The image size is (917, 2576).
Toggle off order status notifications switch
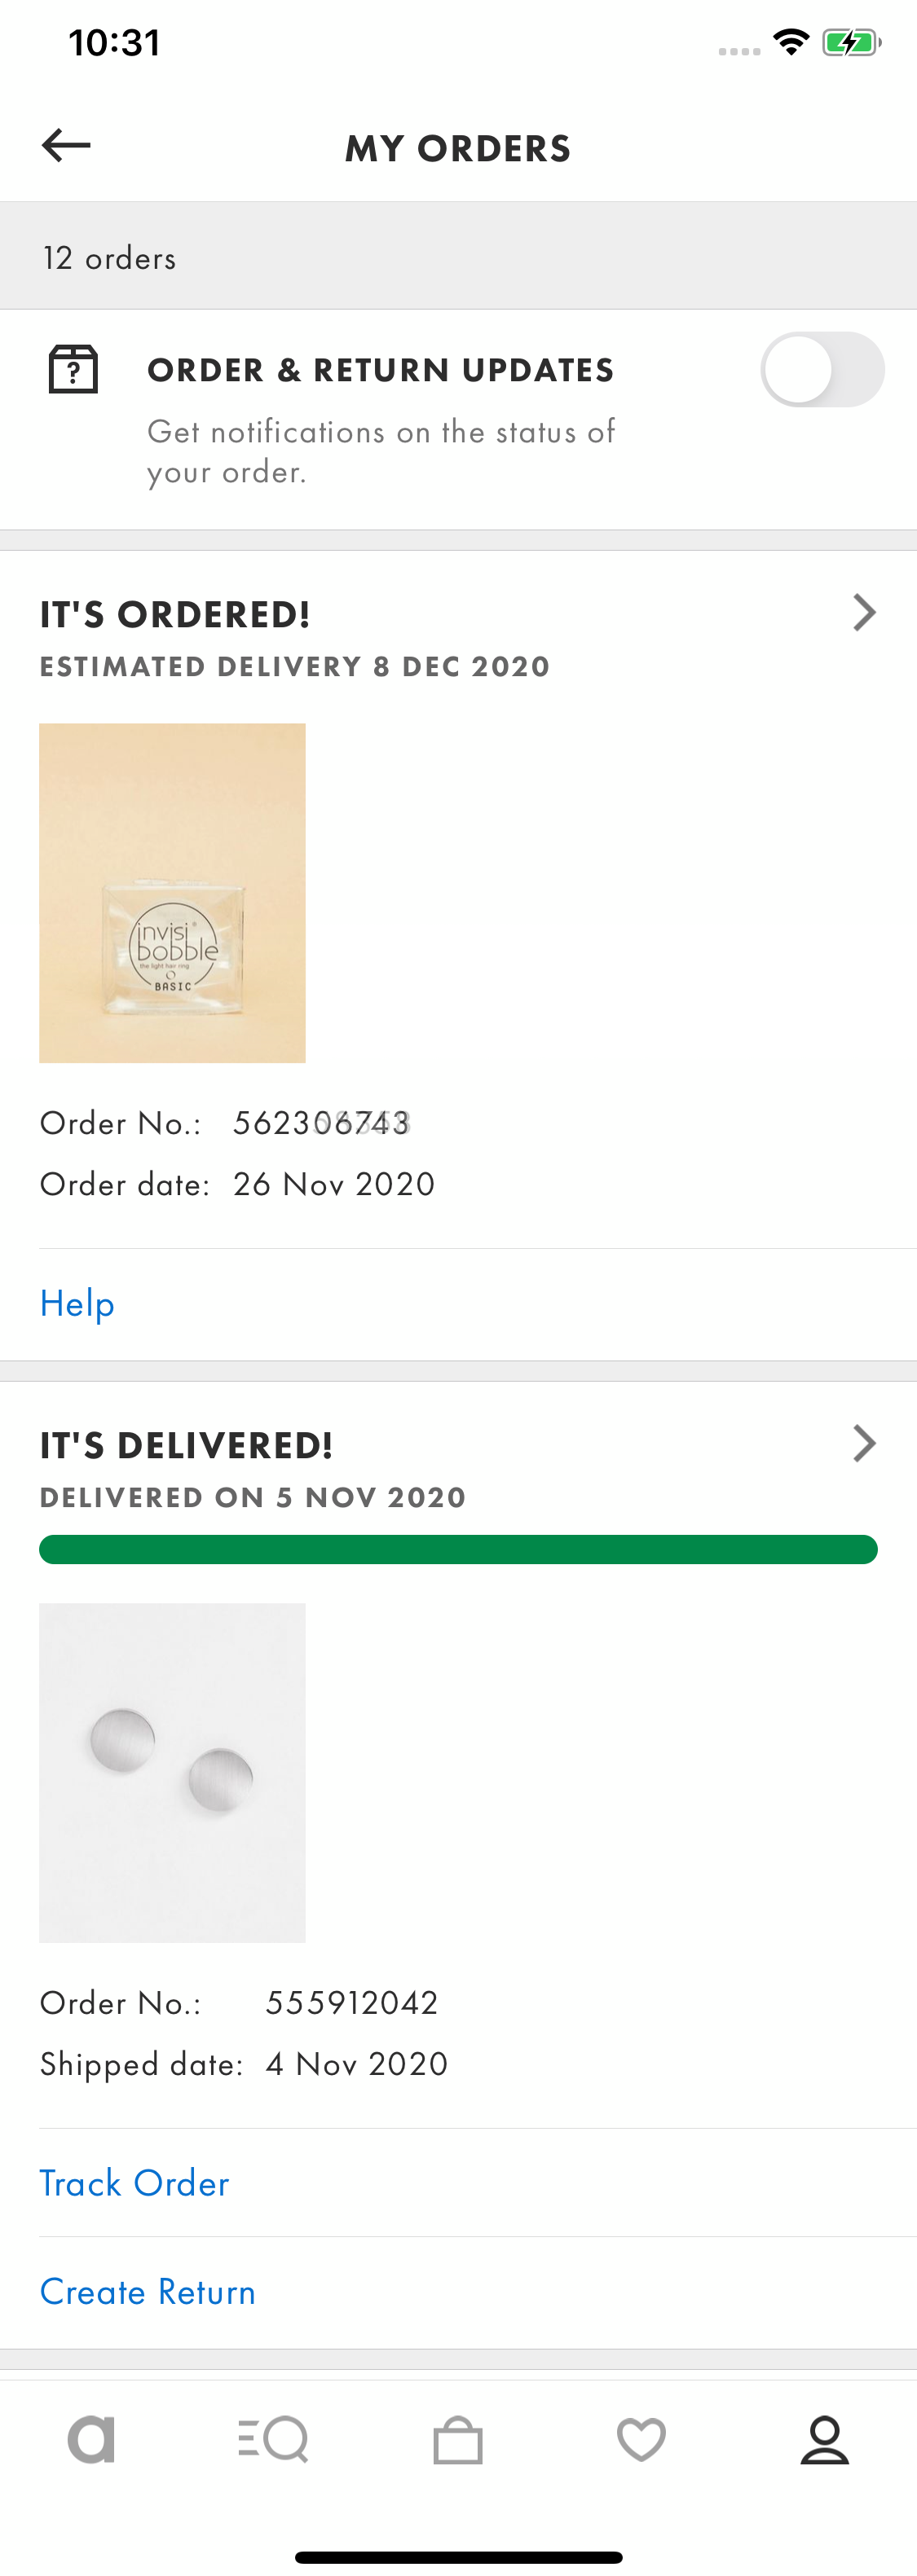click(x=823, y=369)
